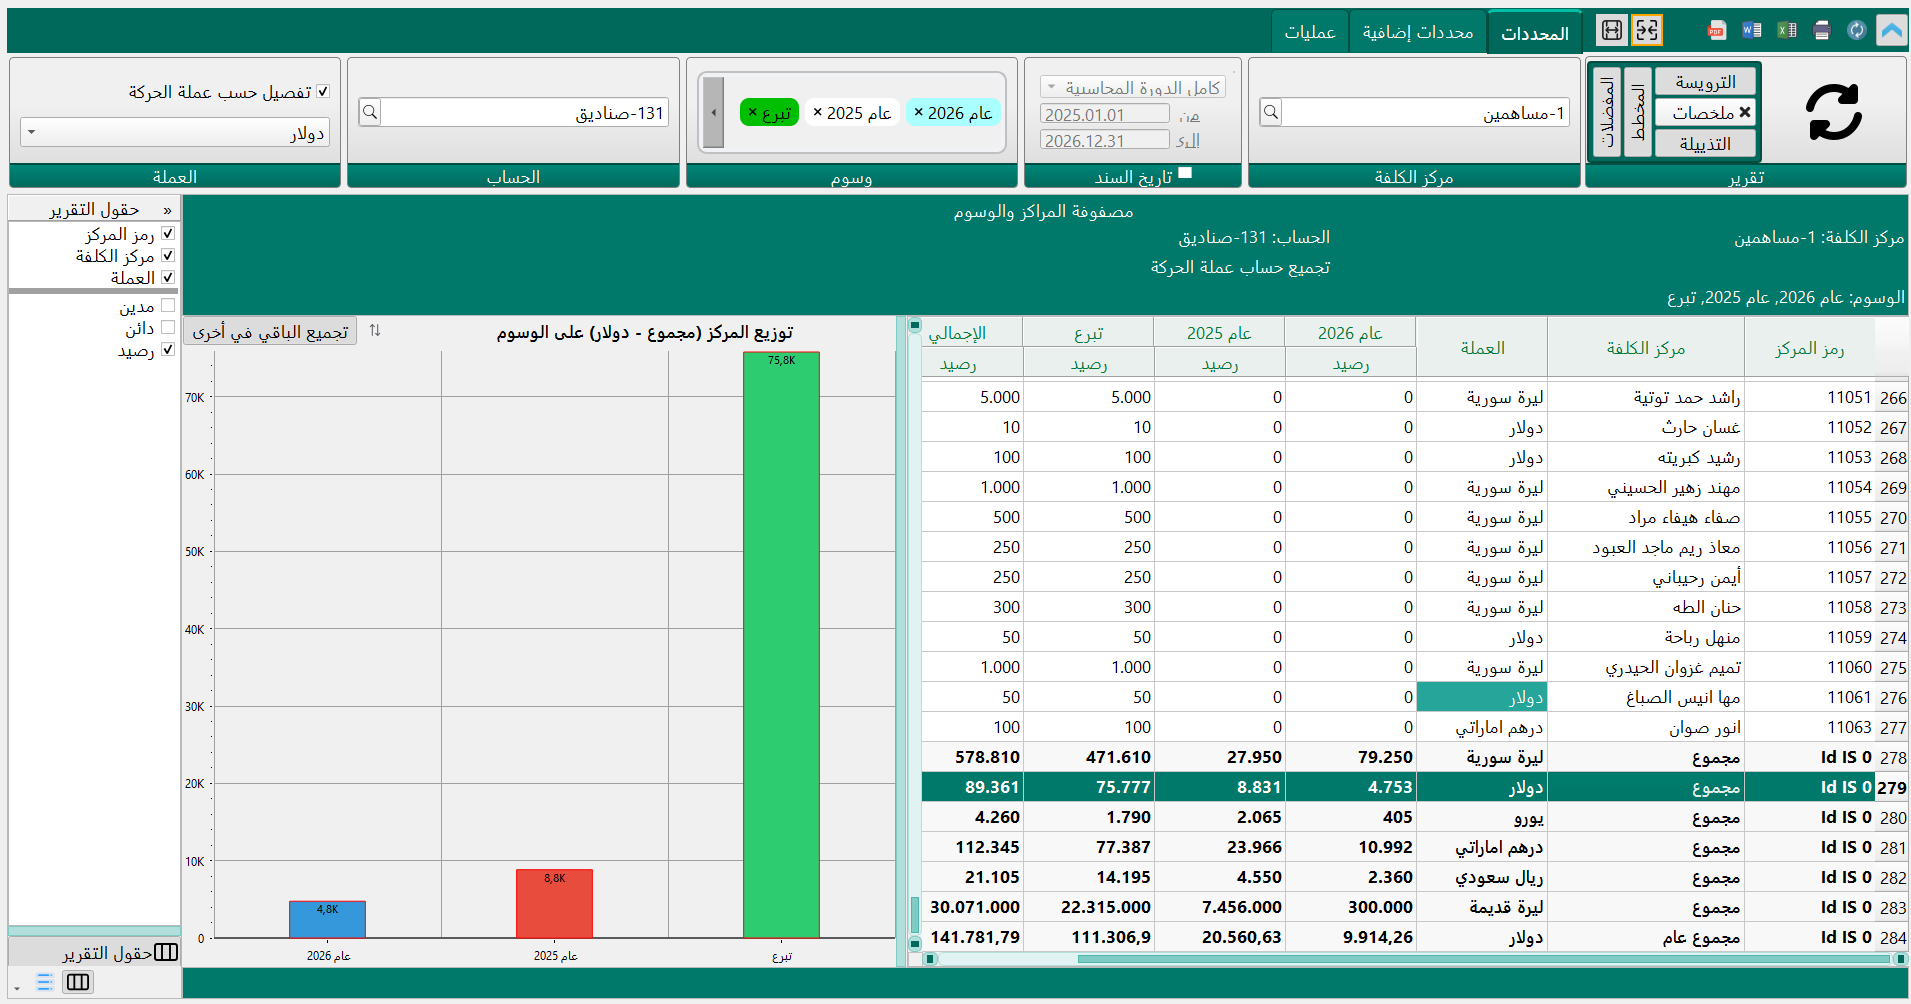Click the shrink-to-fit arrows icon
This screenshot has width=1911, height=1004.
click(x=1647, y=31)
